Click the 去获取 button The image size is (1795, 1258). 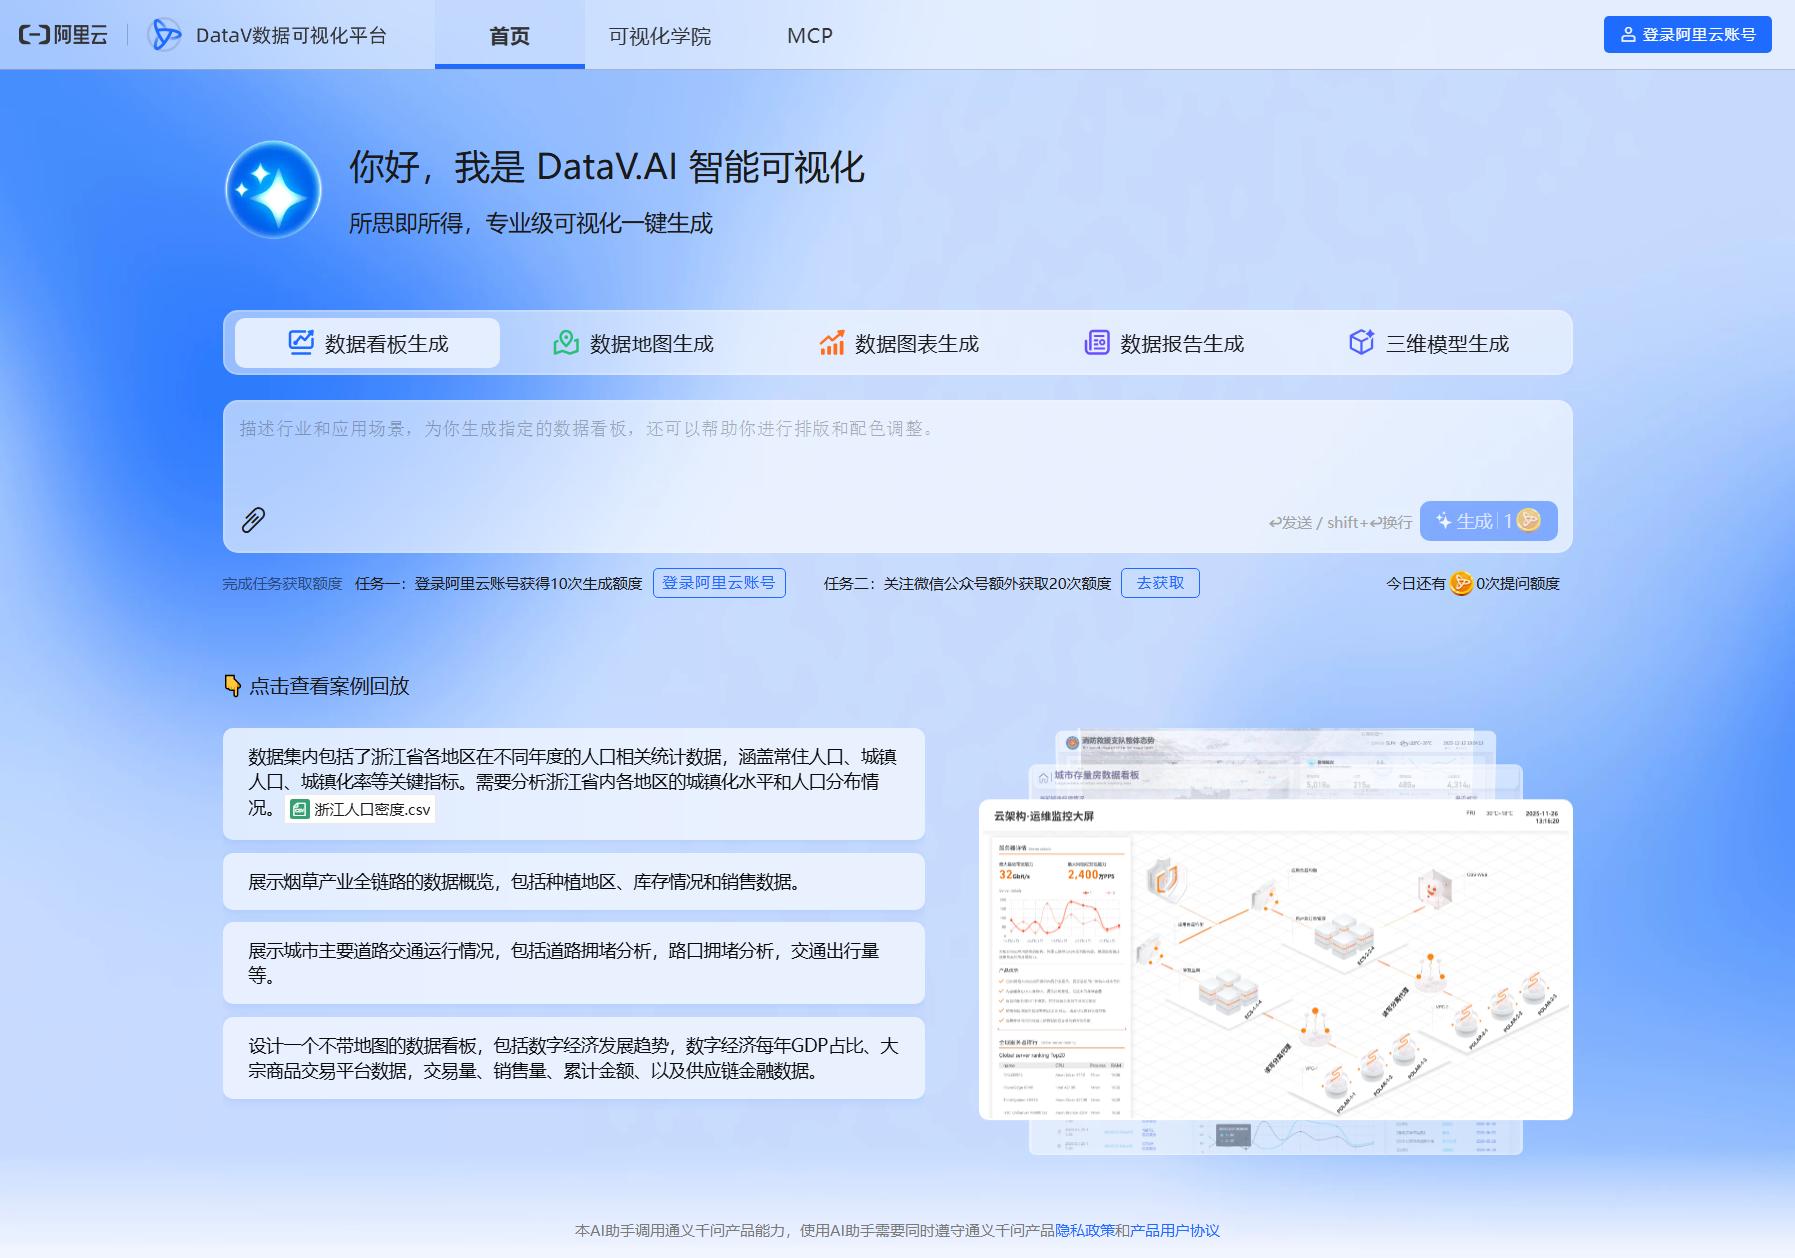click(1160, 583)
